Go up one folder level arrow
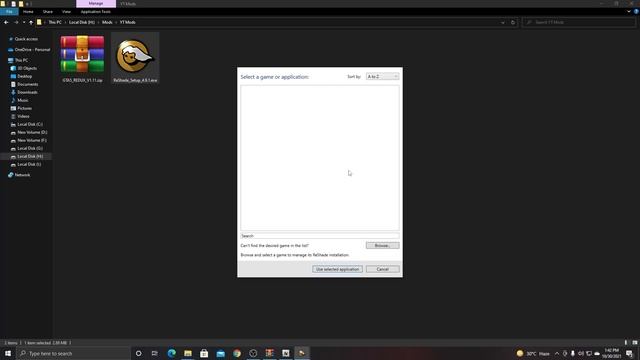Image resolution: width=640 pixels, height=360 pixels. [31, 22]
